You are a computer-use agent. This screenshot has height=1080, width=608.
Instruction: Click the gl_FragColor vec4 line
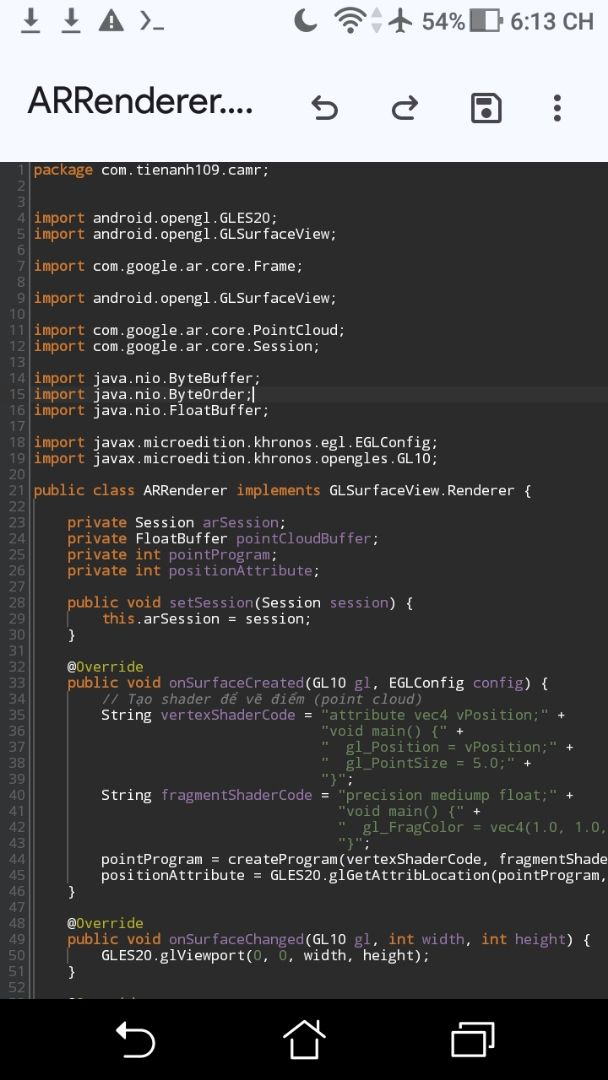click(x=472, y=827)
